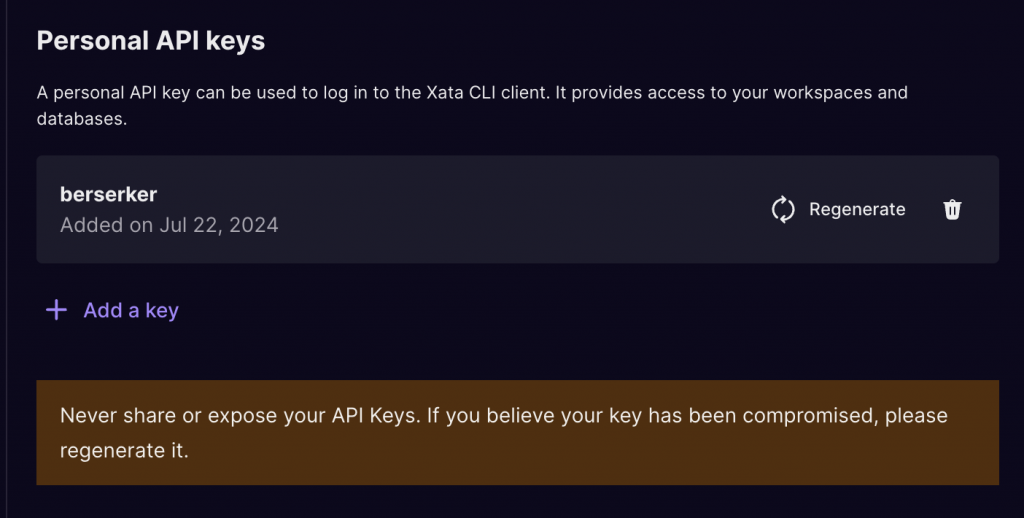The image size is (1024, 518).
Task: Click the year 2024 in the added date
Action: coord(252,225)
